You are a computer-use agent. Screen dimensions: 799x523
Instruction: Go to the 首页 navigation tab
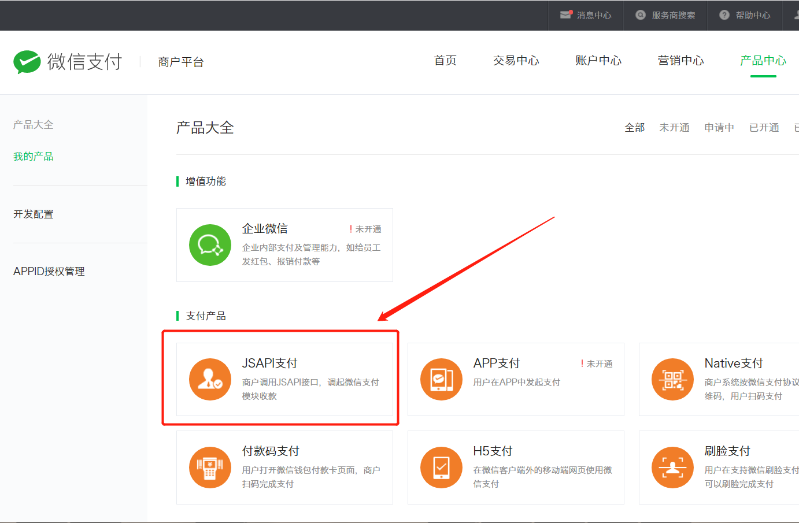pos(445,60)
